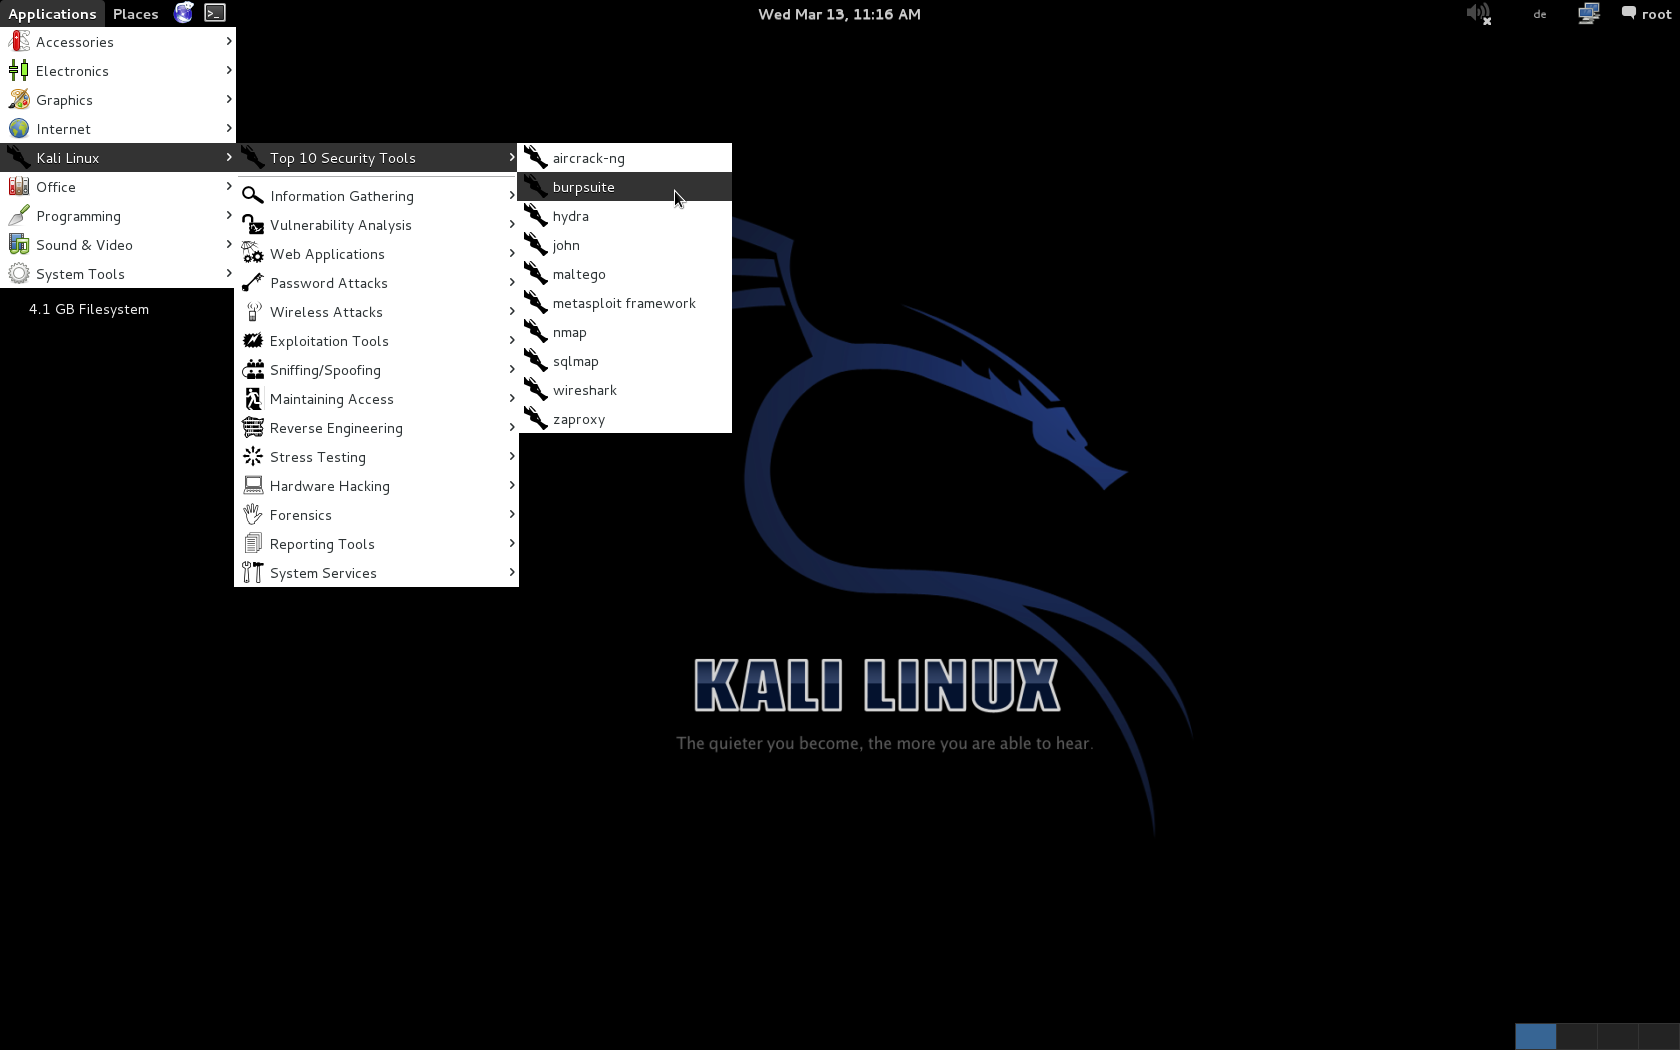Screen dimensions: 1680x1050
Task: Launch burpsuite from the Top 10 list
Action: coord(625,187)
